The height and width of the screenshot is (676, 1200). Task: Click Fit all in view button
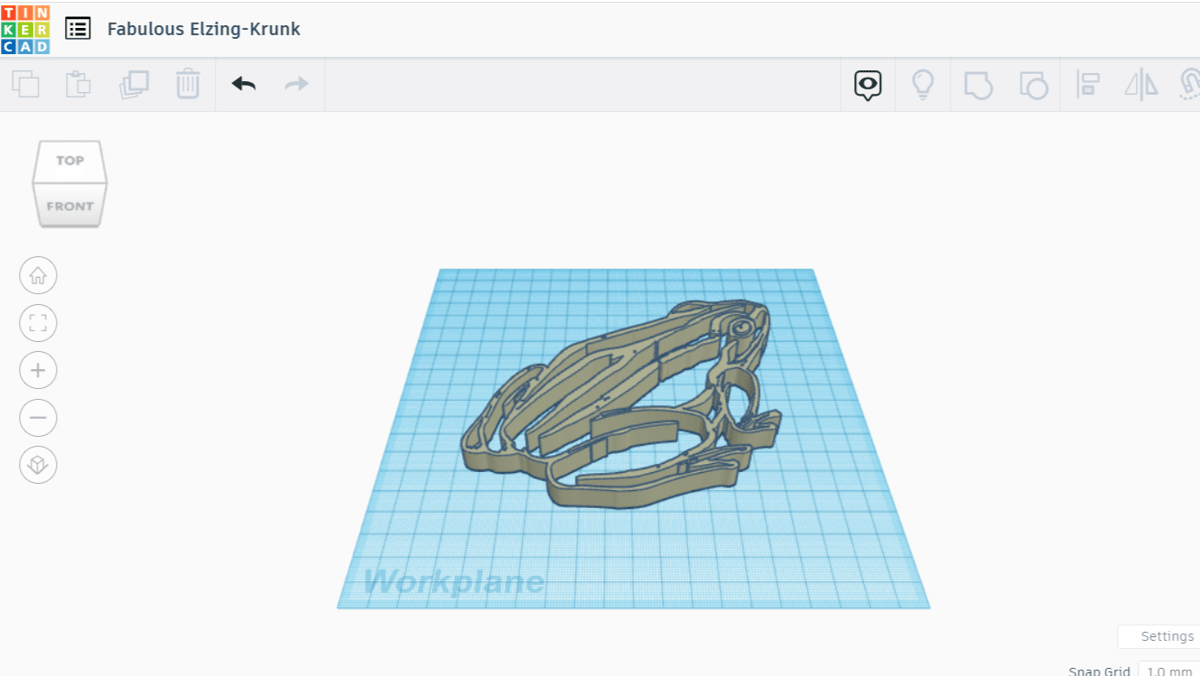tap(38, 323)
